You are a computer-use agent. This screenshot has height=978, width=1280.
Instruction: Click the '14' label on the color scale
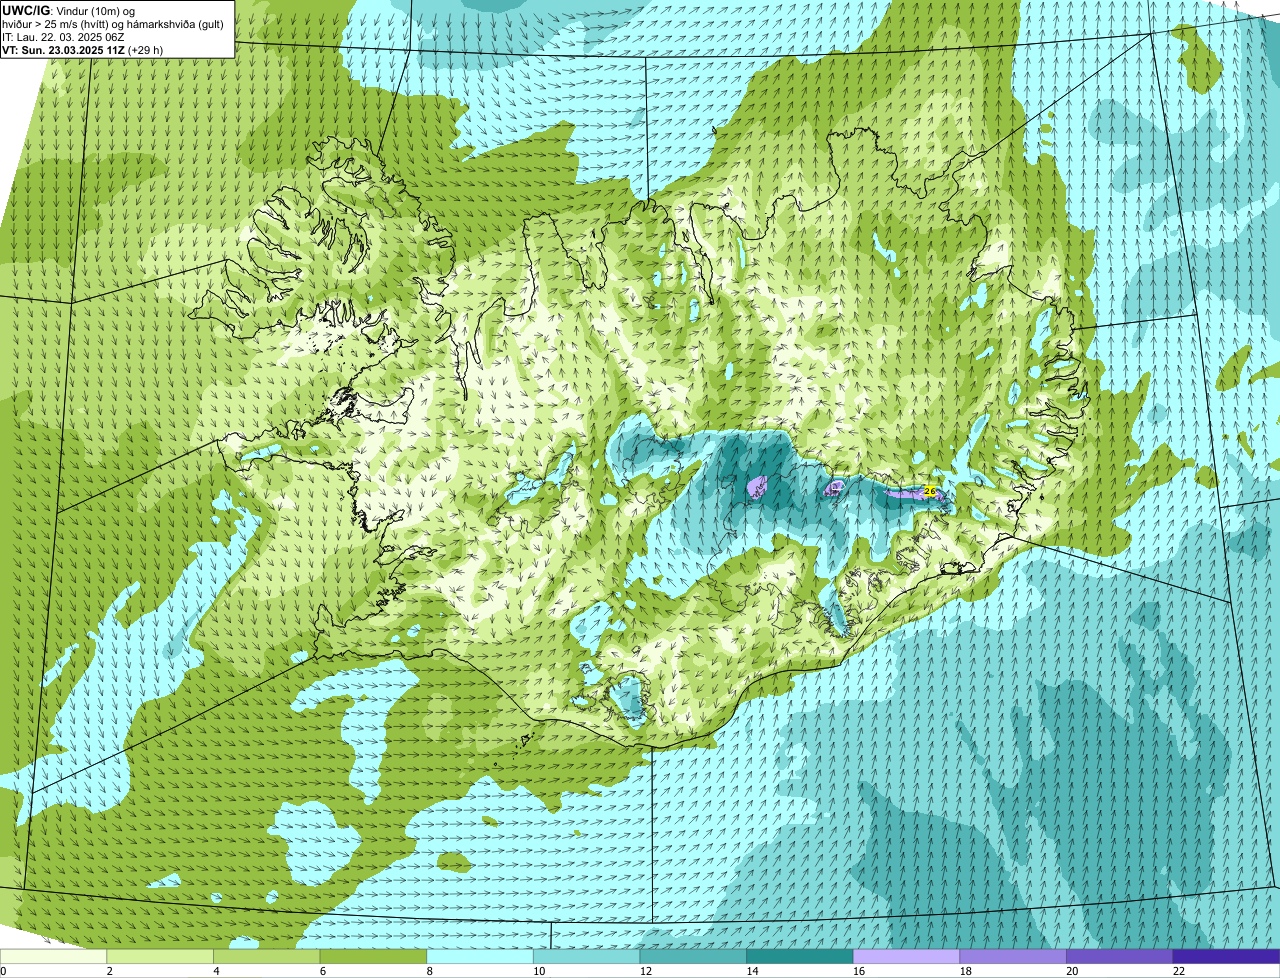752,971
